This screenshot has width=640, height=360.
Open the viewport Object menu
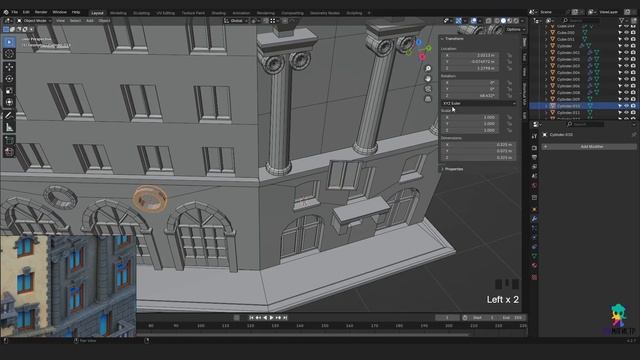point(104,20)
